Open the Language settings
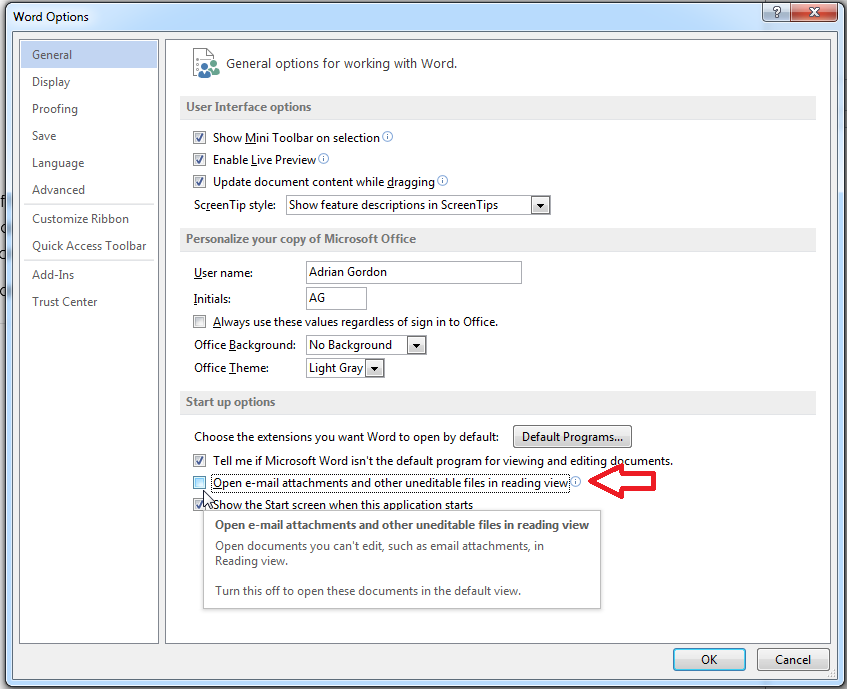 (x=89, y=163)
